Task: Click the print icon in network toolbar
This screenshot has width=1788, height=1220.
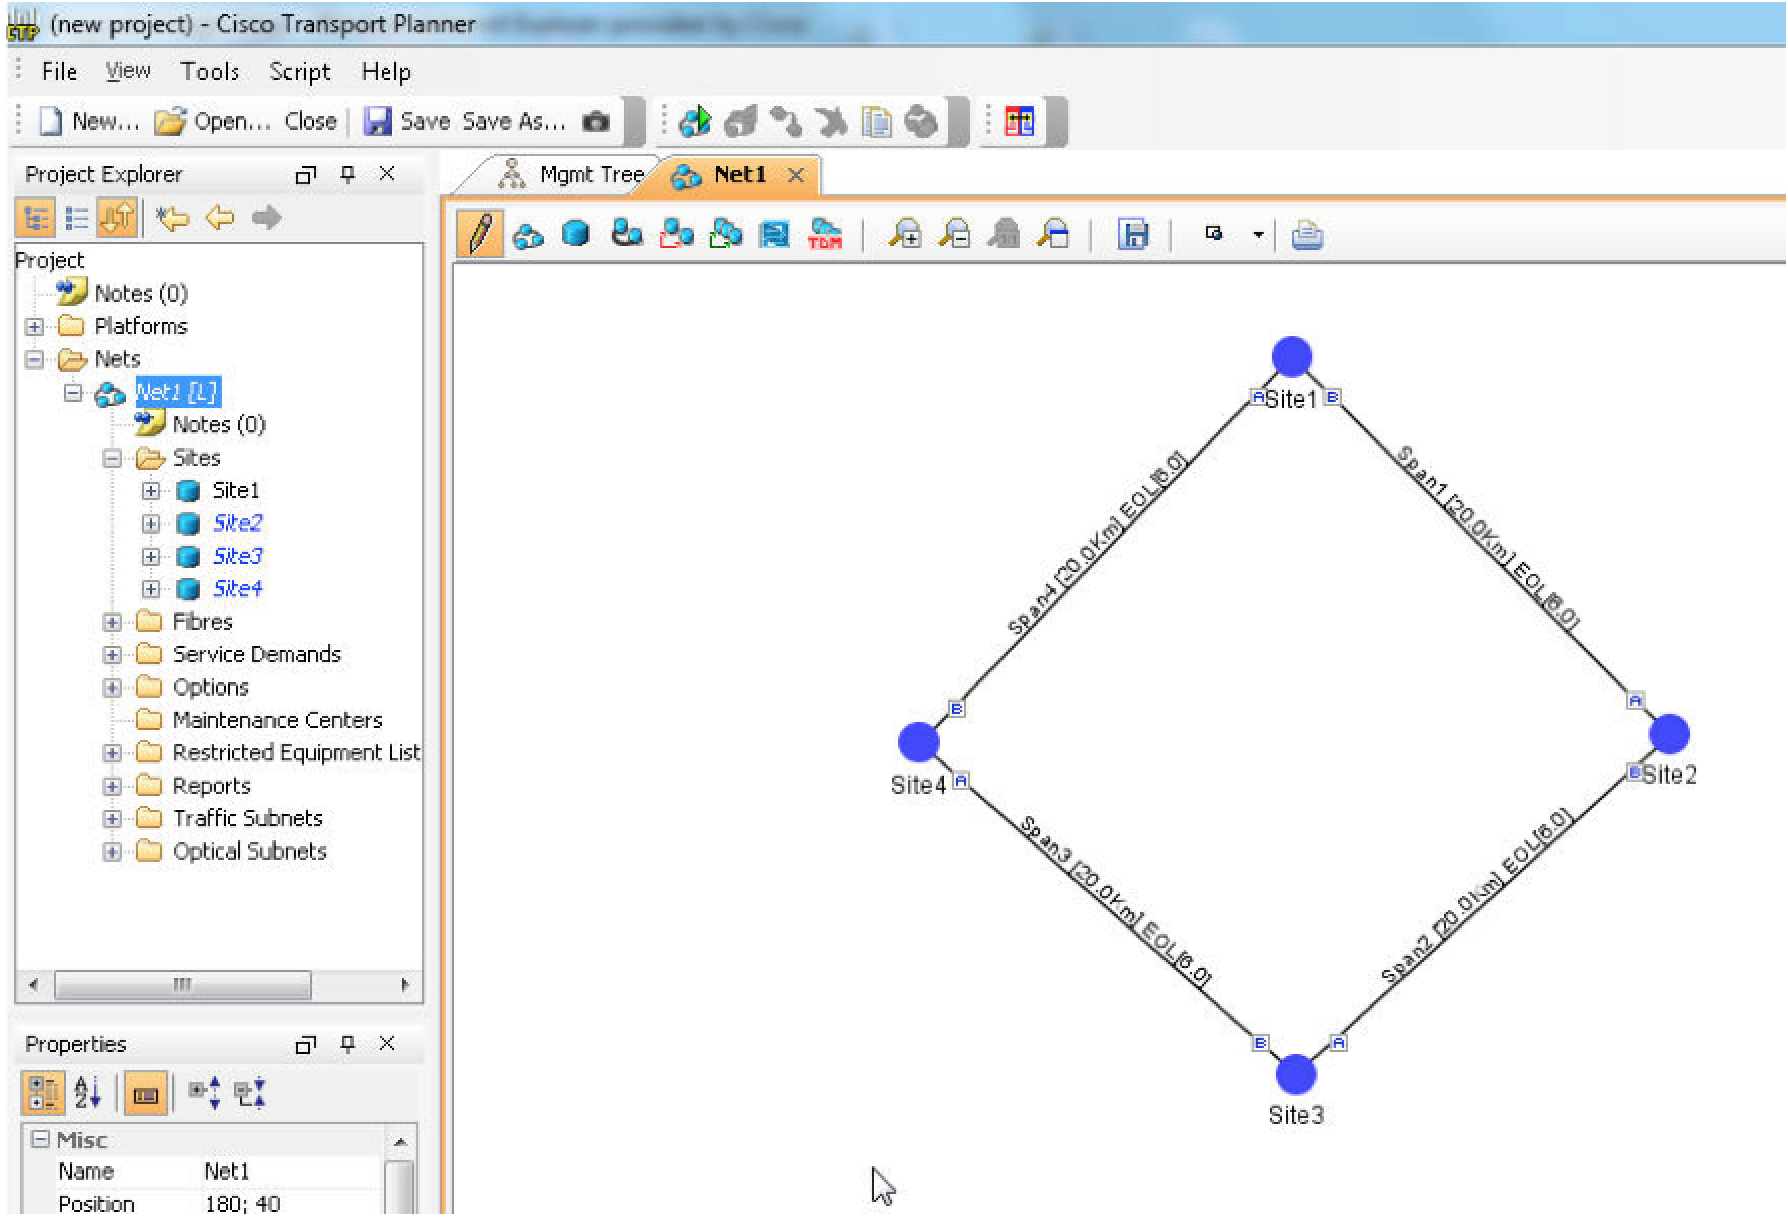Action: click(1307, 235)
